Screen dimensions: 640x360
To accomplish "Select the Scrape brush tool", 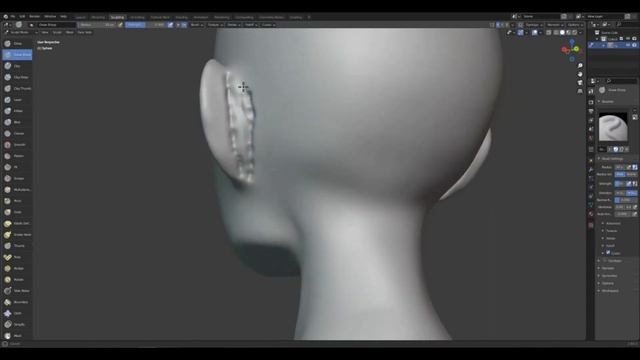I will [17, 178].
